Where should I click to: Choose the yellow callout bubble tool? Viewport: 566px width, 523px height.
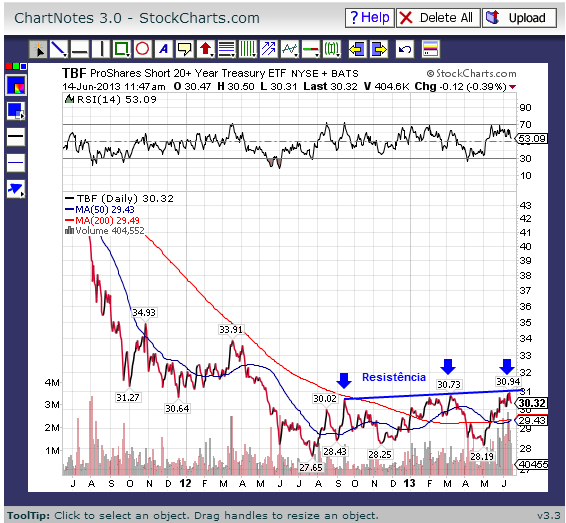(184, 49)
